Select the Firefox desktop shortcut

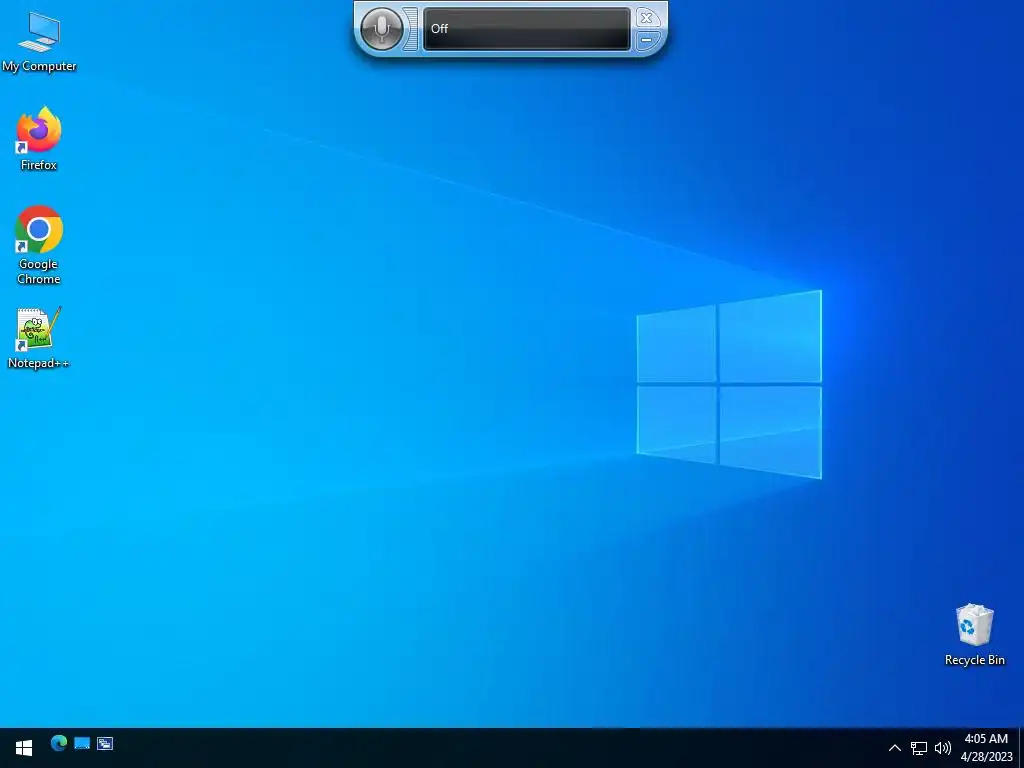click(39, 139)
